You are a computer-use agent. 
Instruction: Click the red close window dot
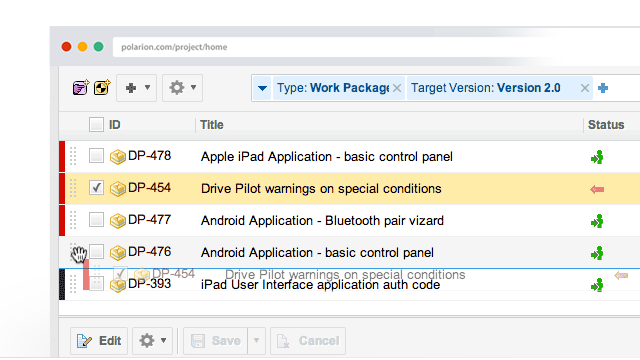point(67,47)
